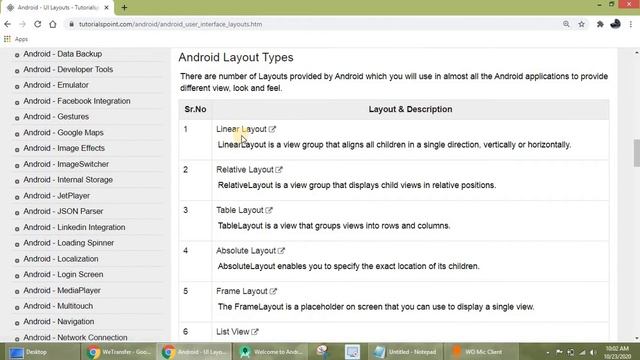
Task: Open Android - JSON Parser in sidebar
Action: (x=63, y=211)
